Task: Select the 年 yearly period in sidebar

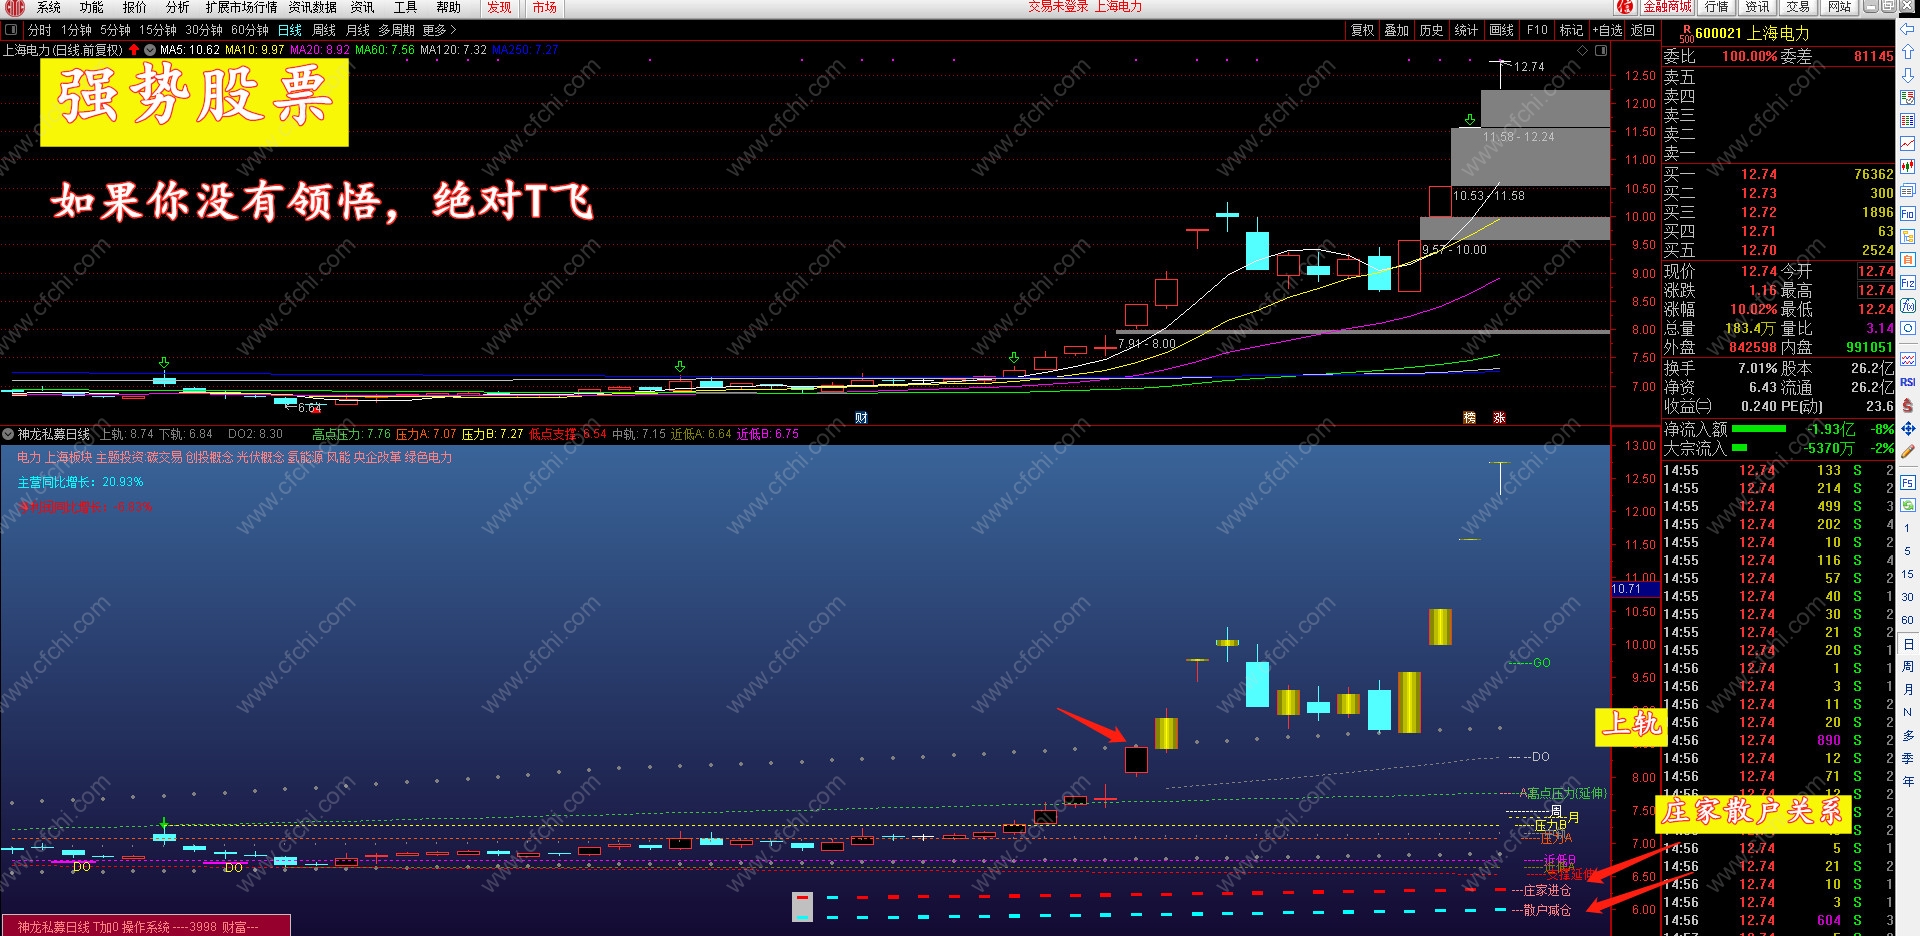Action: click(1908, 781)
